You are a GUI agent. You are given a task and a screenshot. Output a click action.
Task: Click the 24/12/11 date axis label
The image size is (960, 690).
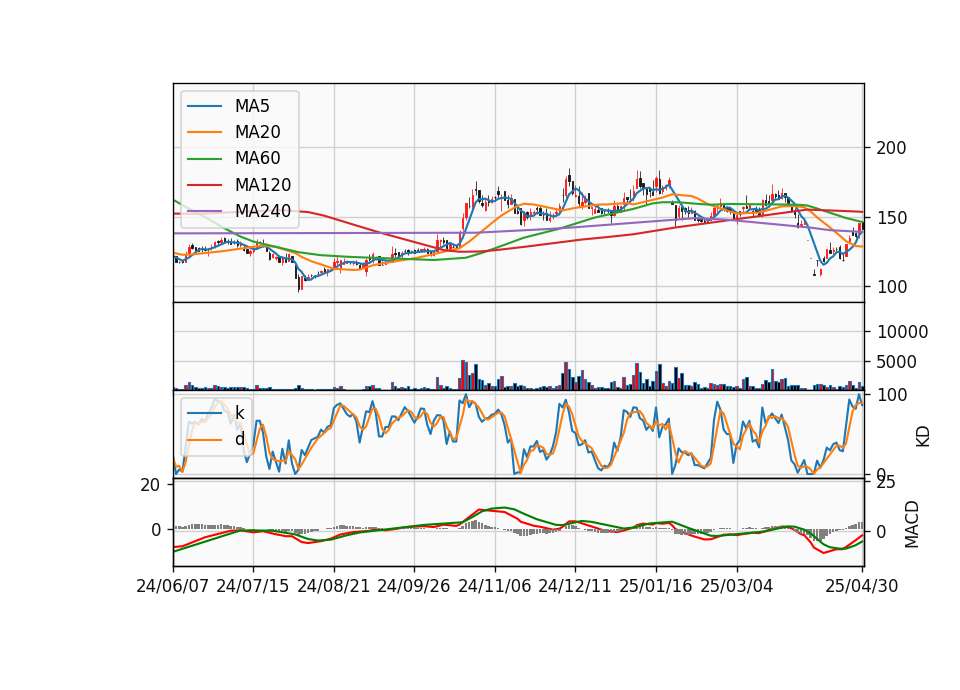tap(575, 586)
